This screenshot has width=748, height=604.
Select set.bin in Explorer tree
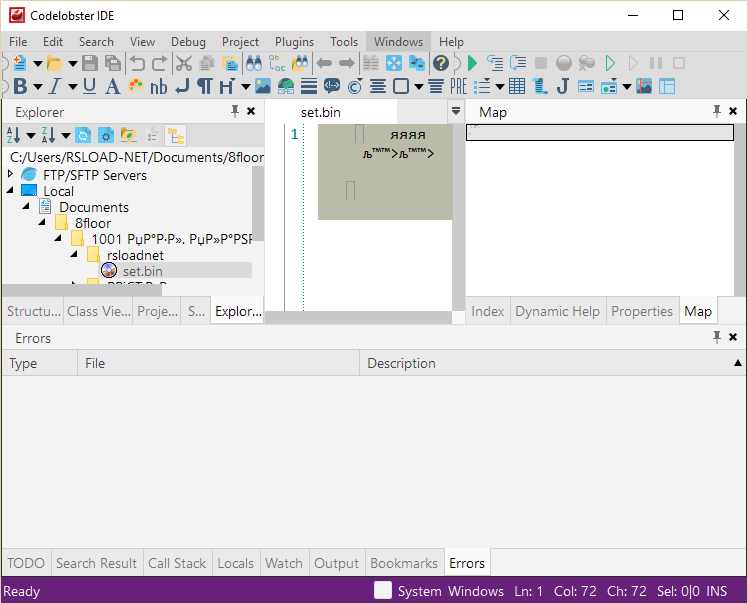pyautogui.click(x=143, y=271)
